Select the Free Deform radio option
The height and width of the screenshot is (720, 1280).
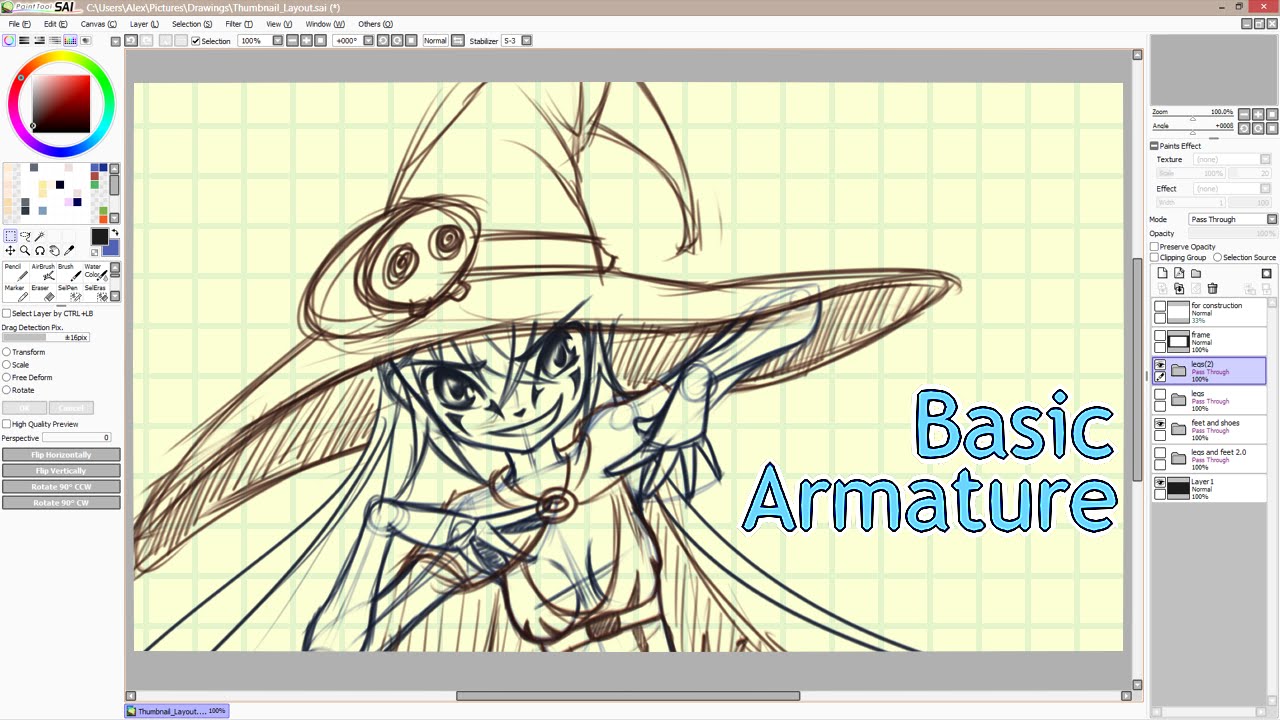(x=7, y=378)
